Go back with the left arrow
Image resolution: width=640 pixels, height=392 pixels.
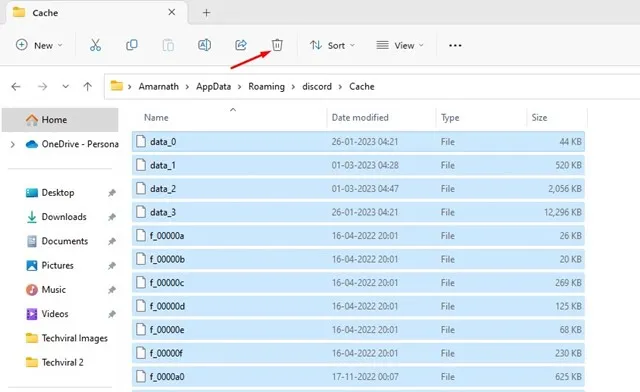coord(16,87)
